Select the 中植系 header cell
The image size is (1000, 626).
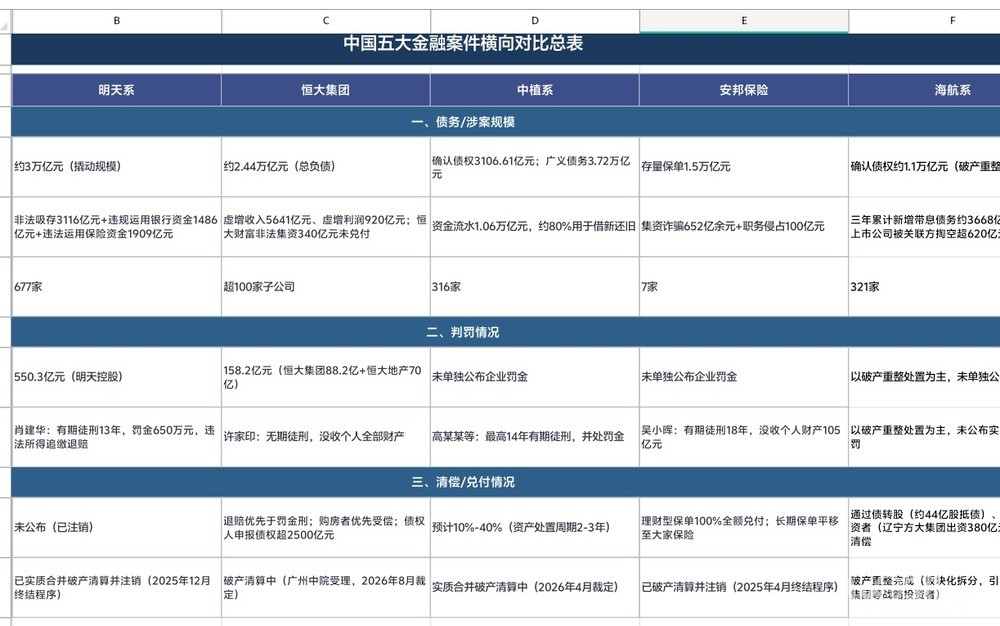tap(535, 90)
